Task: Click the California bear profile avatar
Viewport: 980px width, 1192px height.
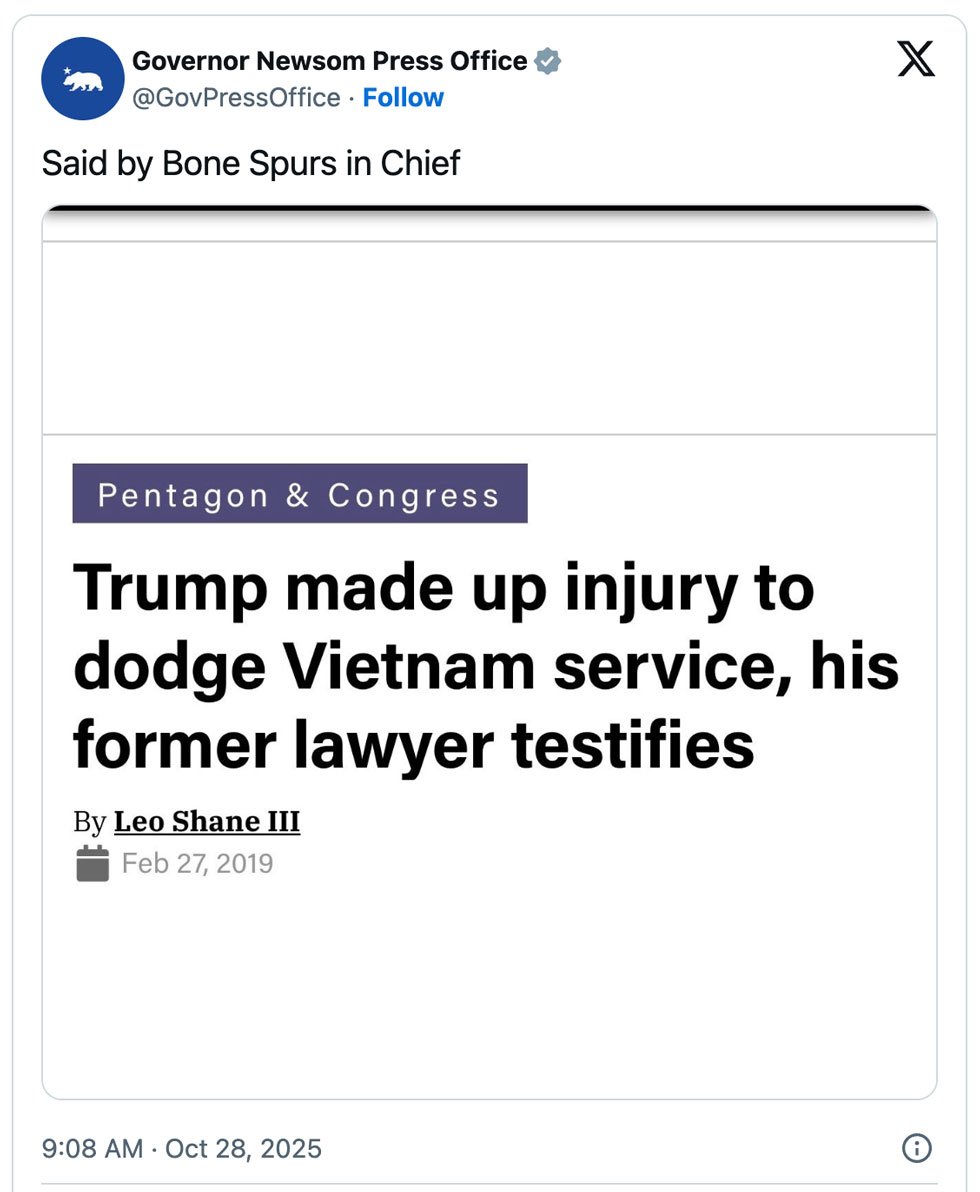Action: (x=83, y=79)
